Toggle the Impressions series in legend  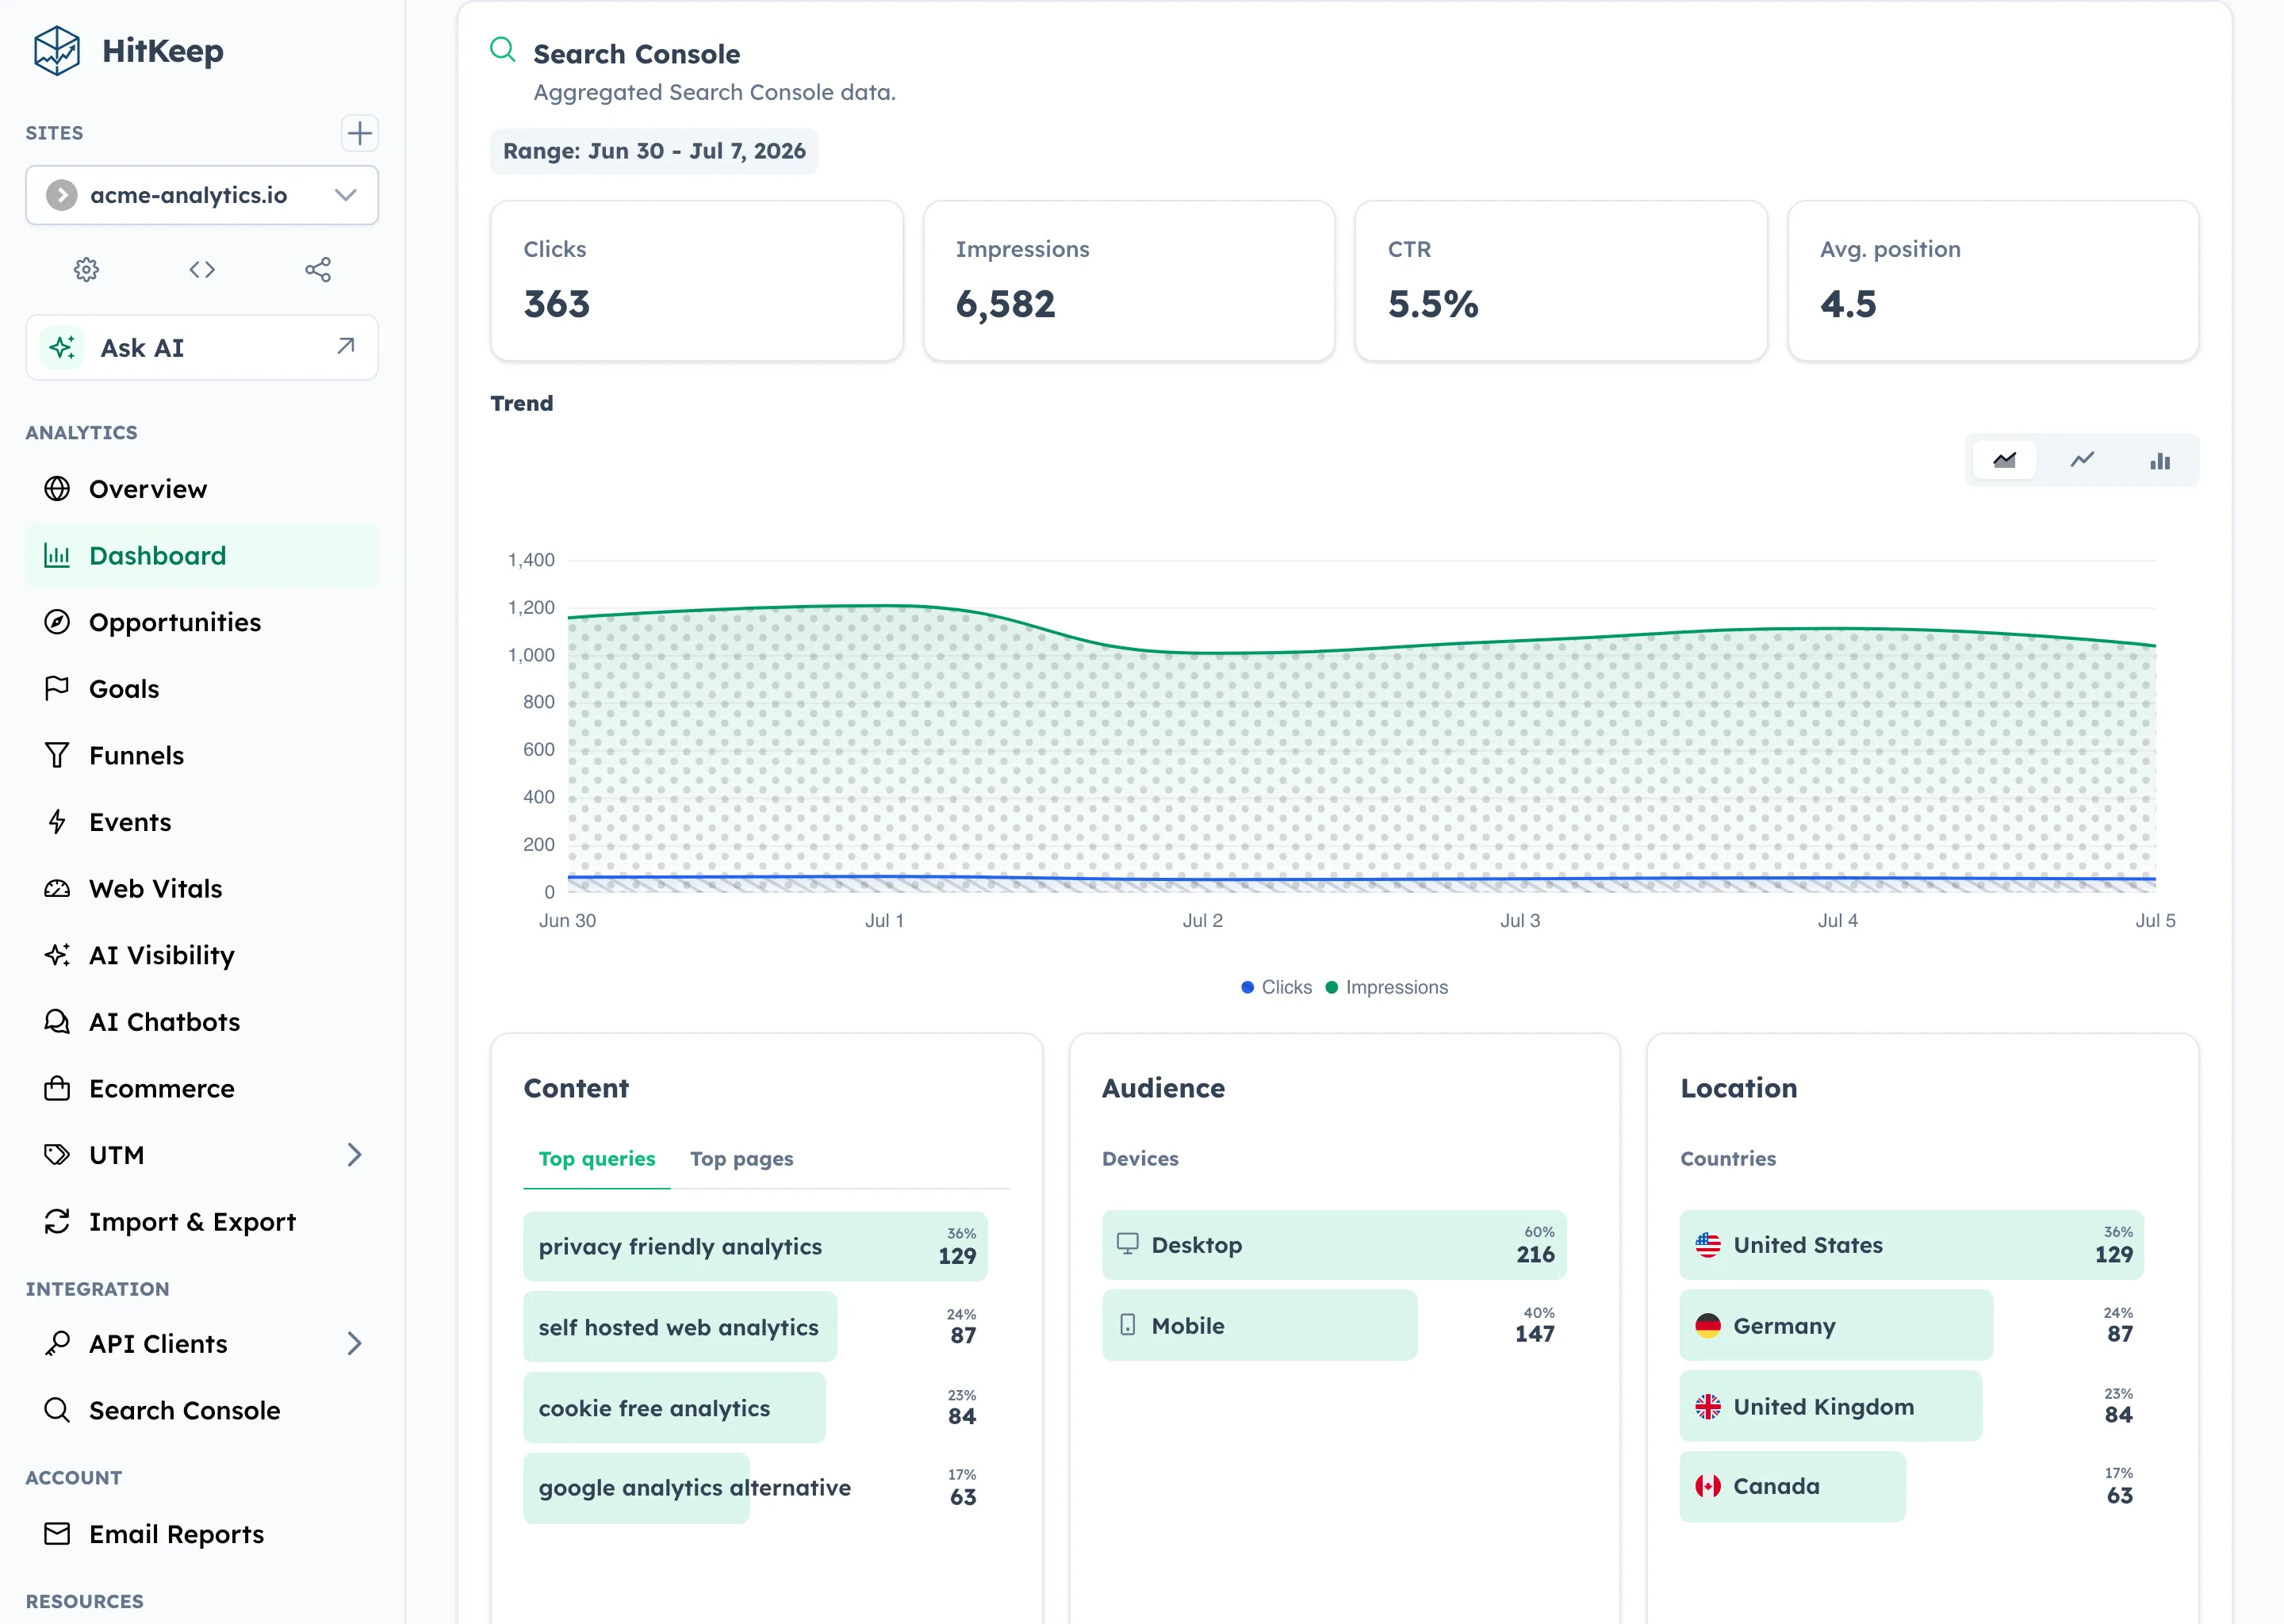click(1386, 987)
